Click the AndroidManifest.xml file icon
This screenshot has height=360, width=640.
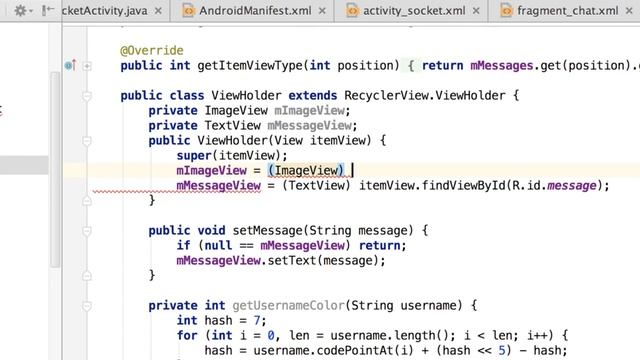click(188, 11)
